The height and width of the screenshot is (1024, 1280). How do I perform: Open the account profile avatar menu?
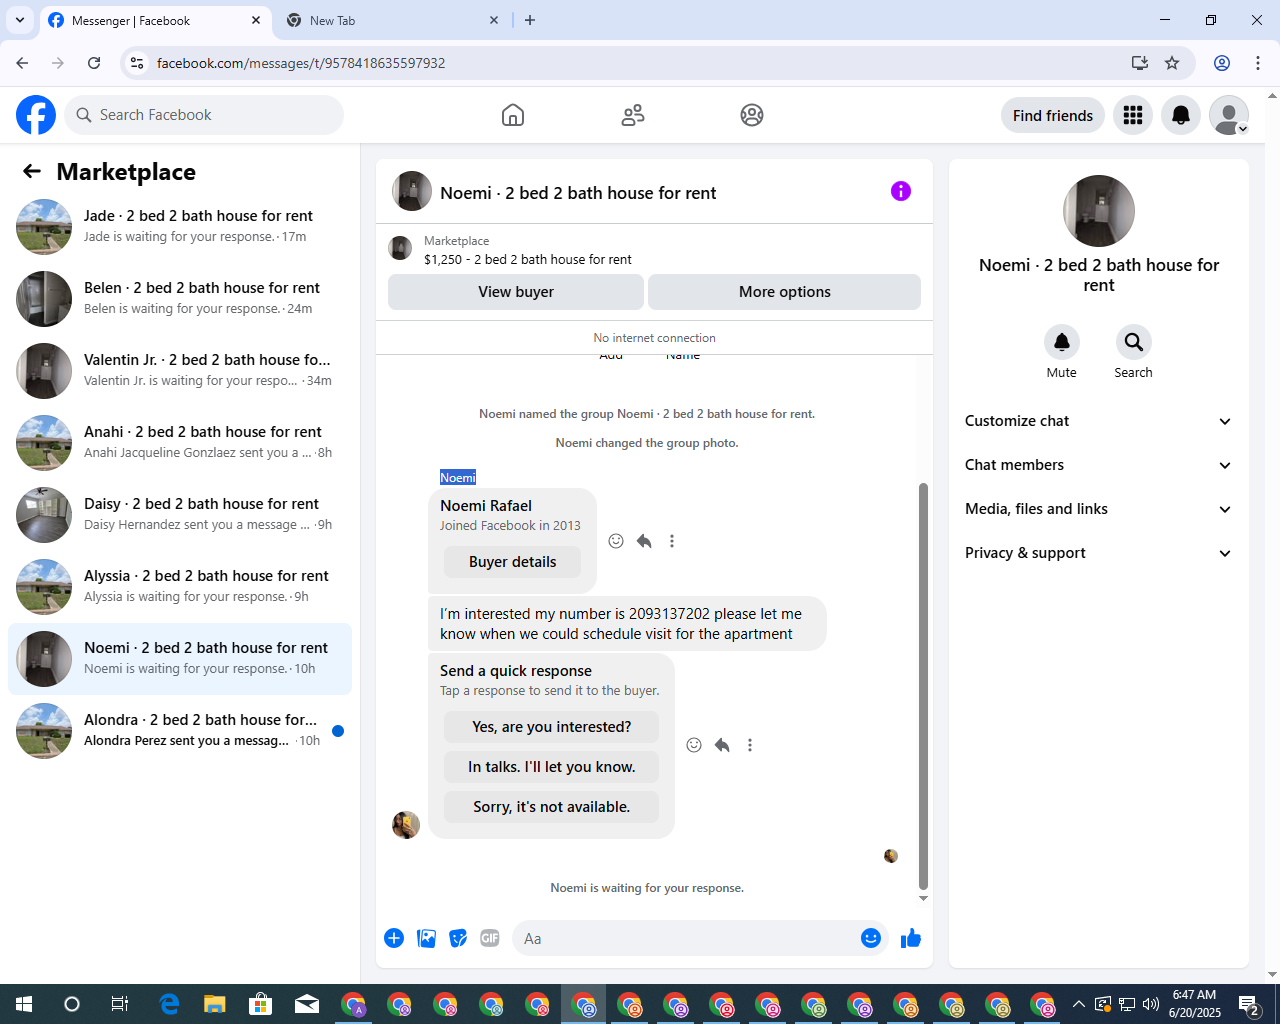coord(1229,115)
